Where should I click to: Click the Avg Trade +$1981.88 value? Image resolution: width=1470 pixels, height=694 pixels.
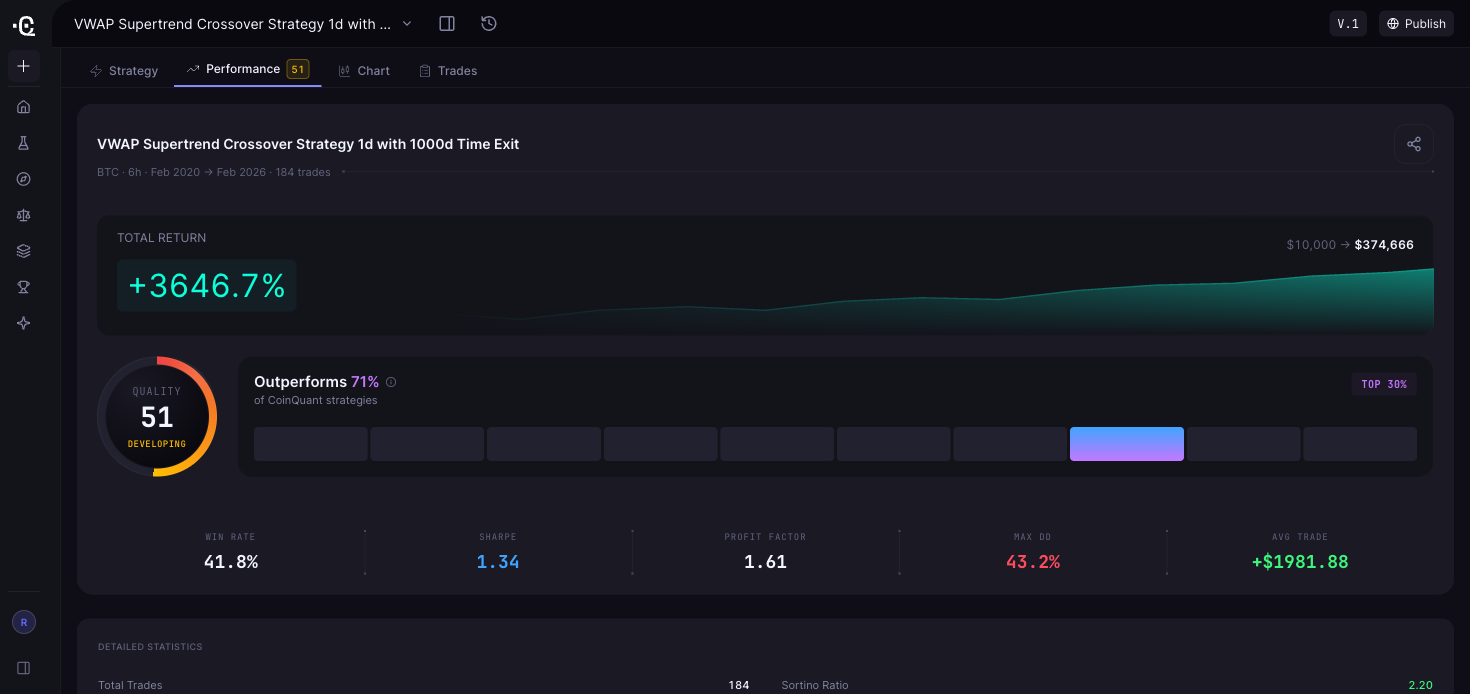(1300, 562)
